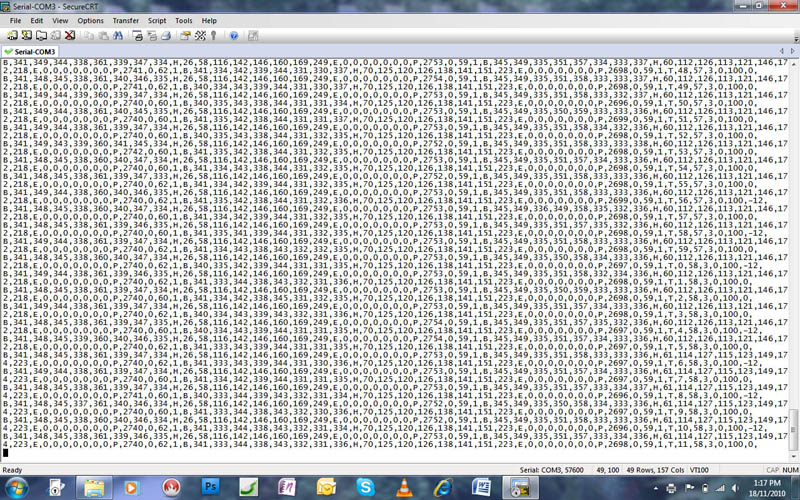Screen dimensions: 800x500
Task: Open the Options menu
Action: pos(90,20)
